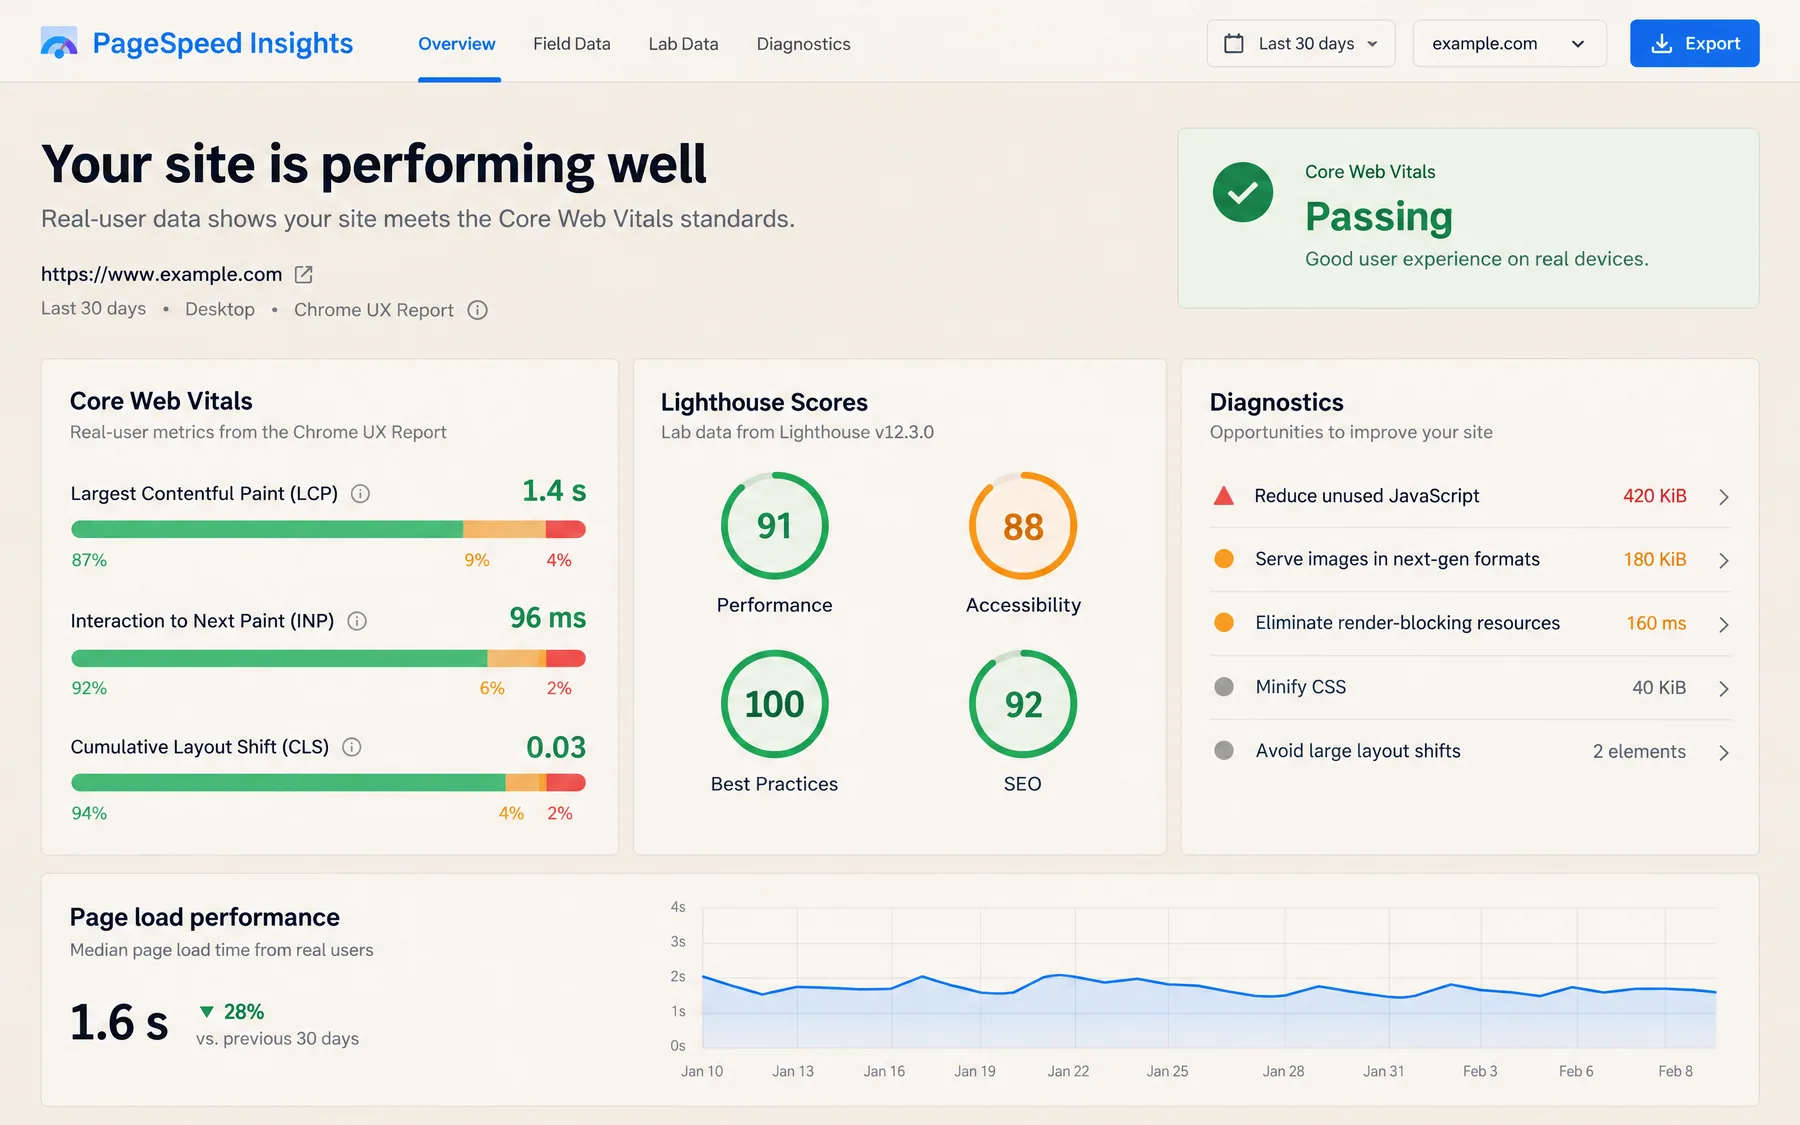Show info for Interaction to Next Paint (INP)
The image size is (1800, 1125).
point(357,621)
